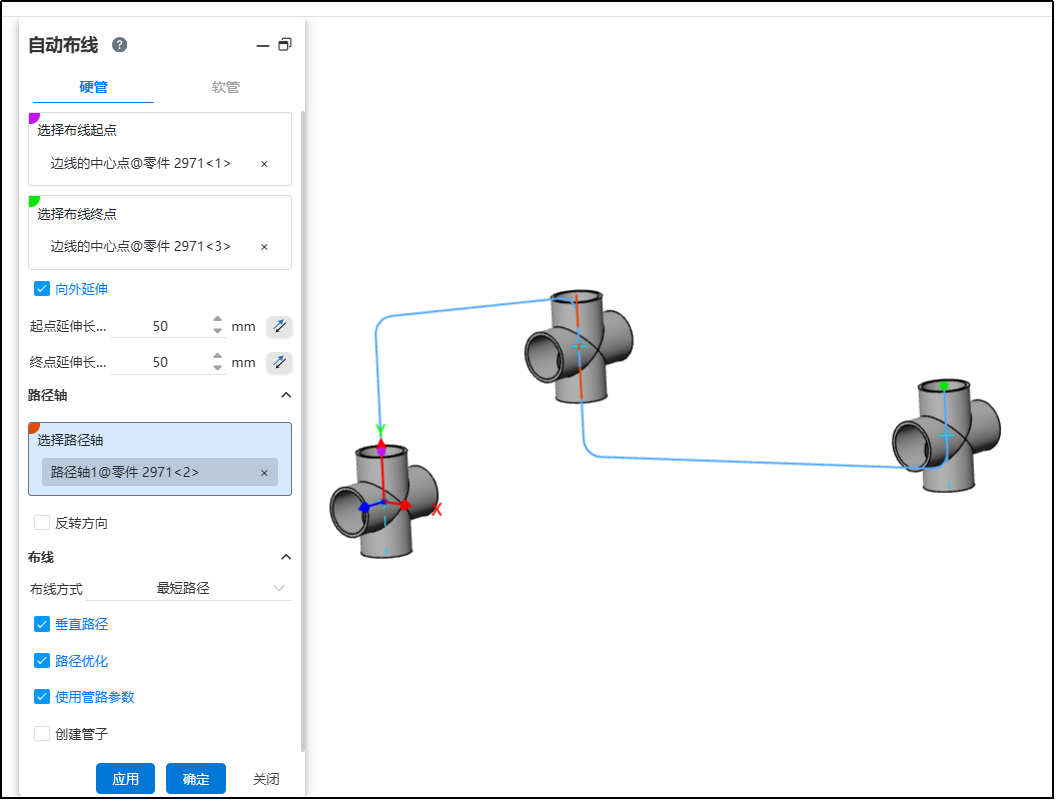Click the 确定 button
The image size is (1056, 801).
[x=196, y=779]
